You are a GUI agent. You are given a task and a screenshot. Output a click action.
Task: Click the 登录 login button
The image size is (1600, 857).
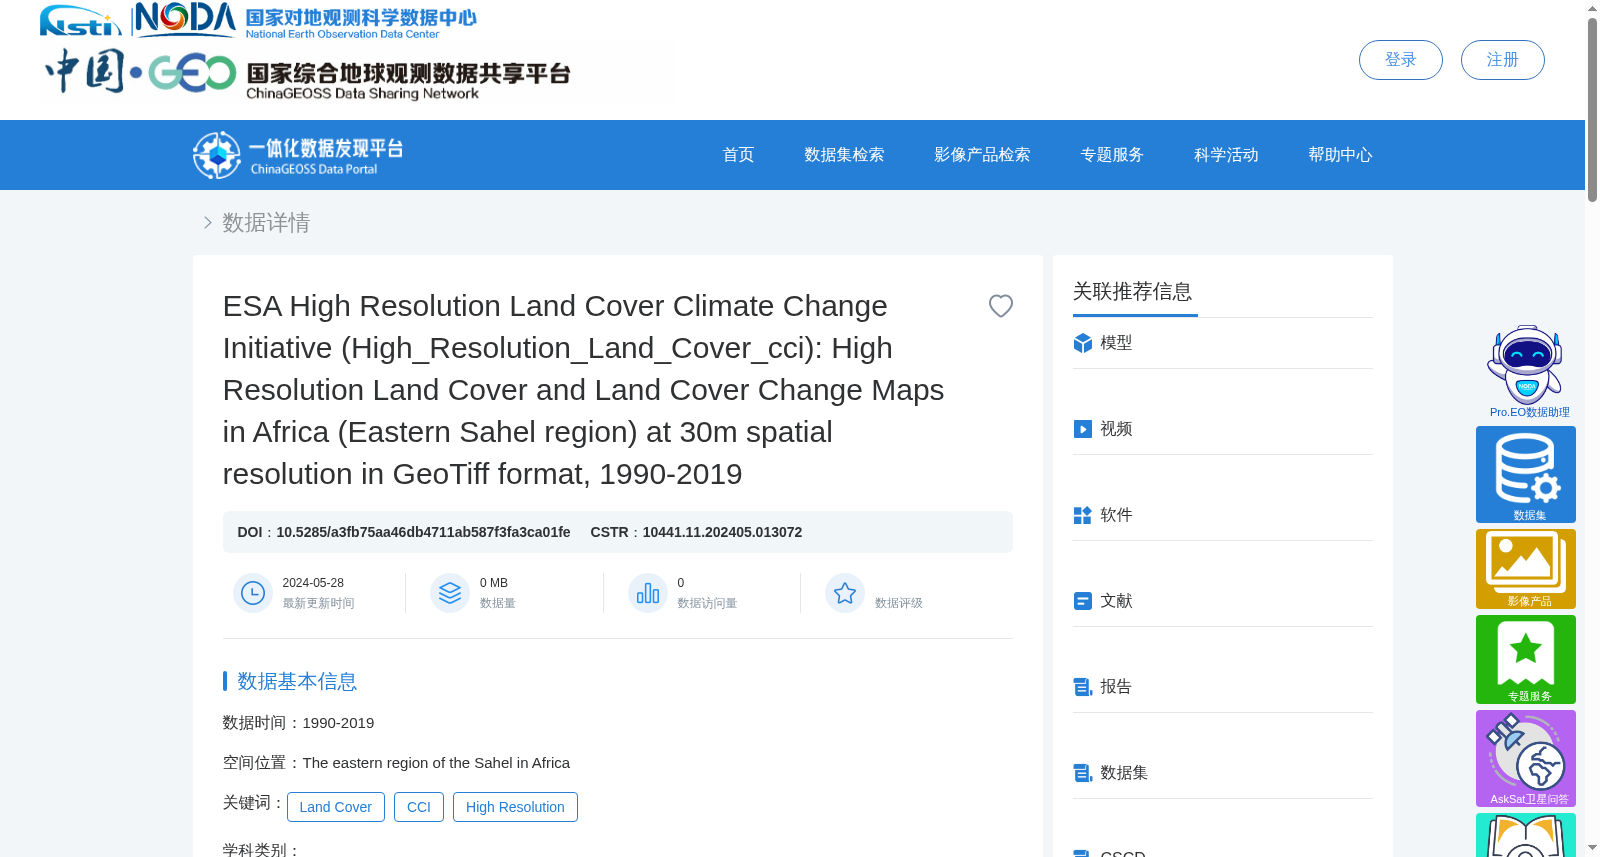pos(1400,60)
